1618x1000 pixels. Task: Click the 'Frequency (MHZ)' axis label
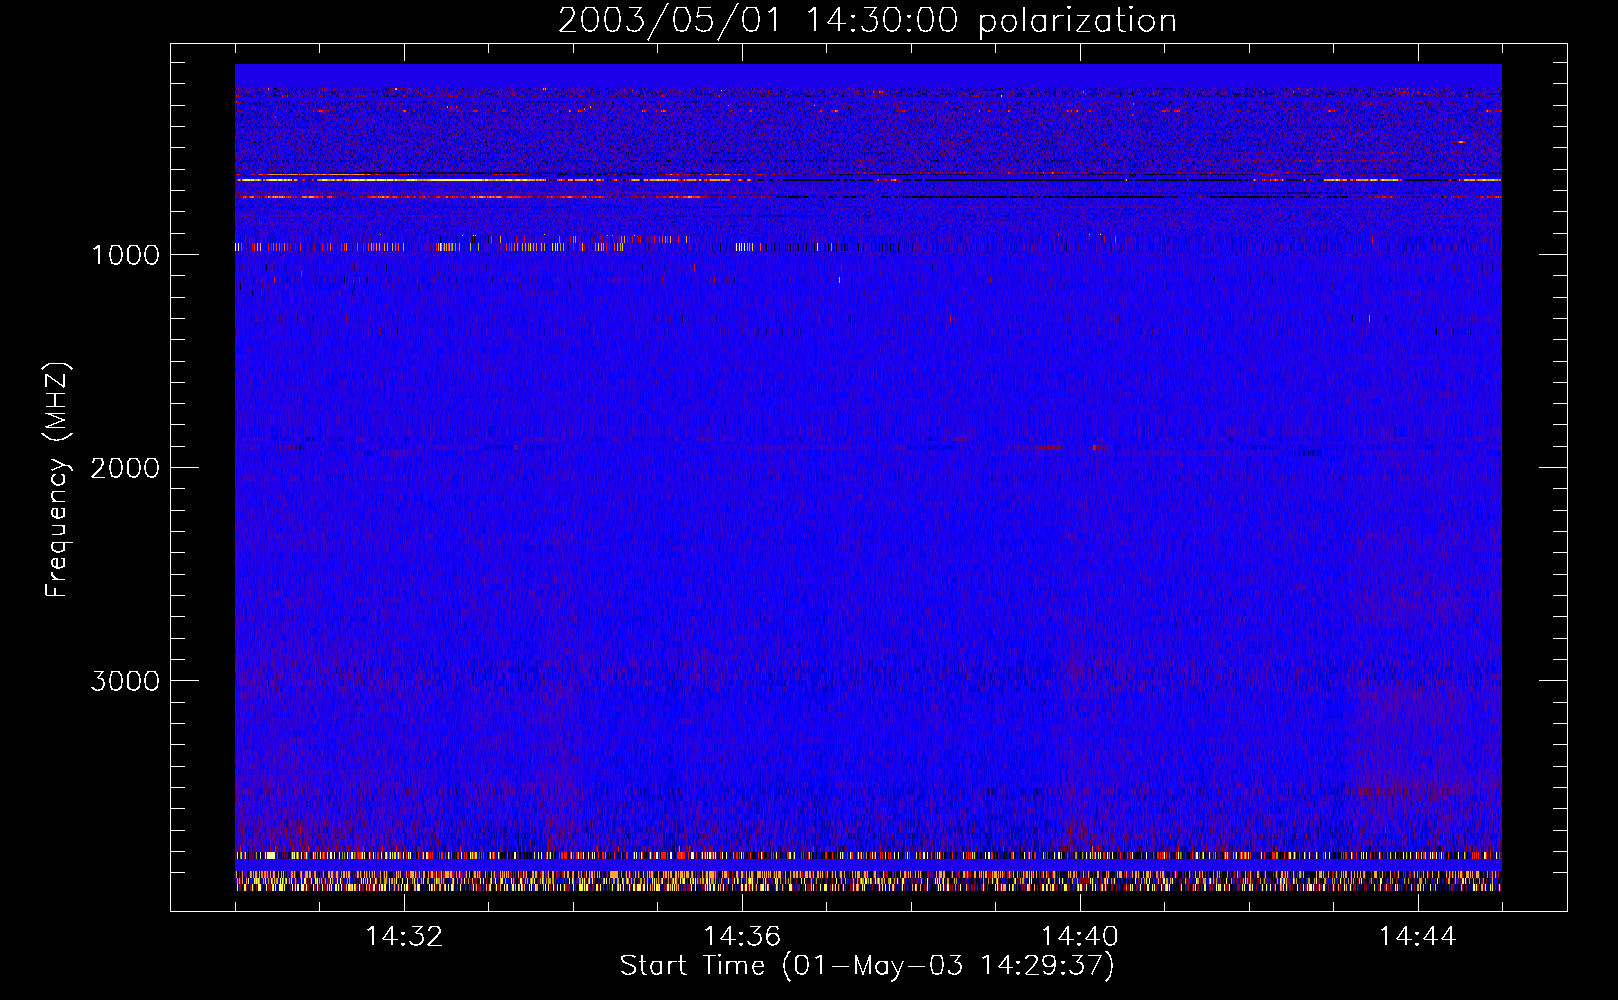click(56, 480)
